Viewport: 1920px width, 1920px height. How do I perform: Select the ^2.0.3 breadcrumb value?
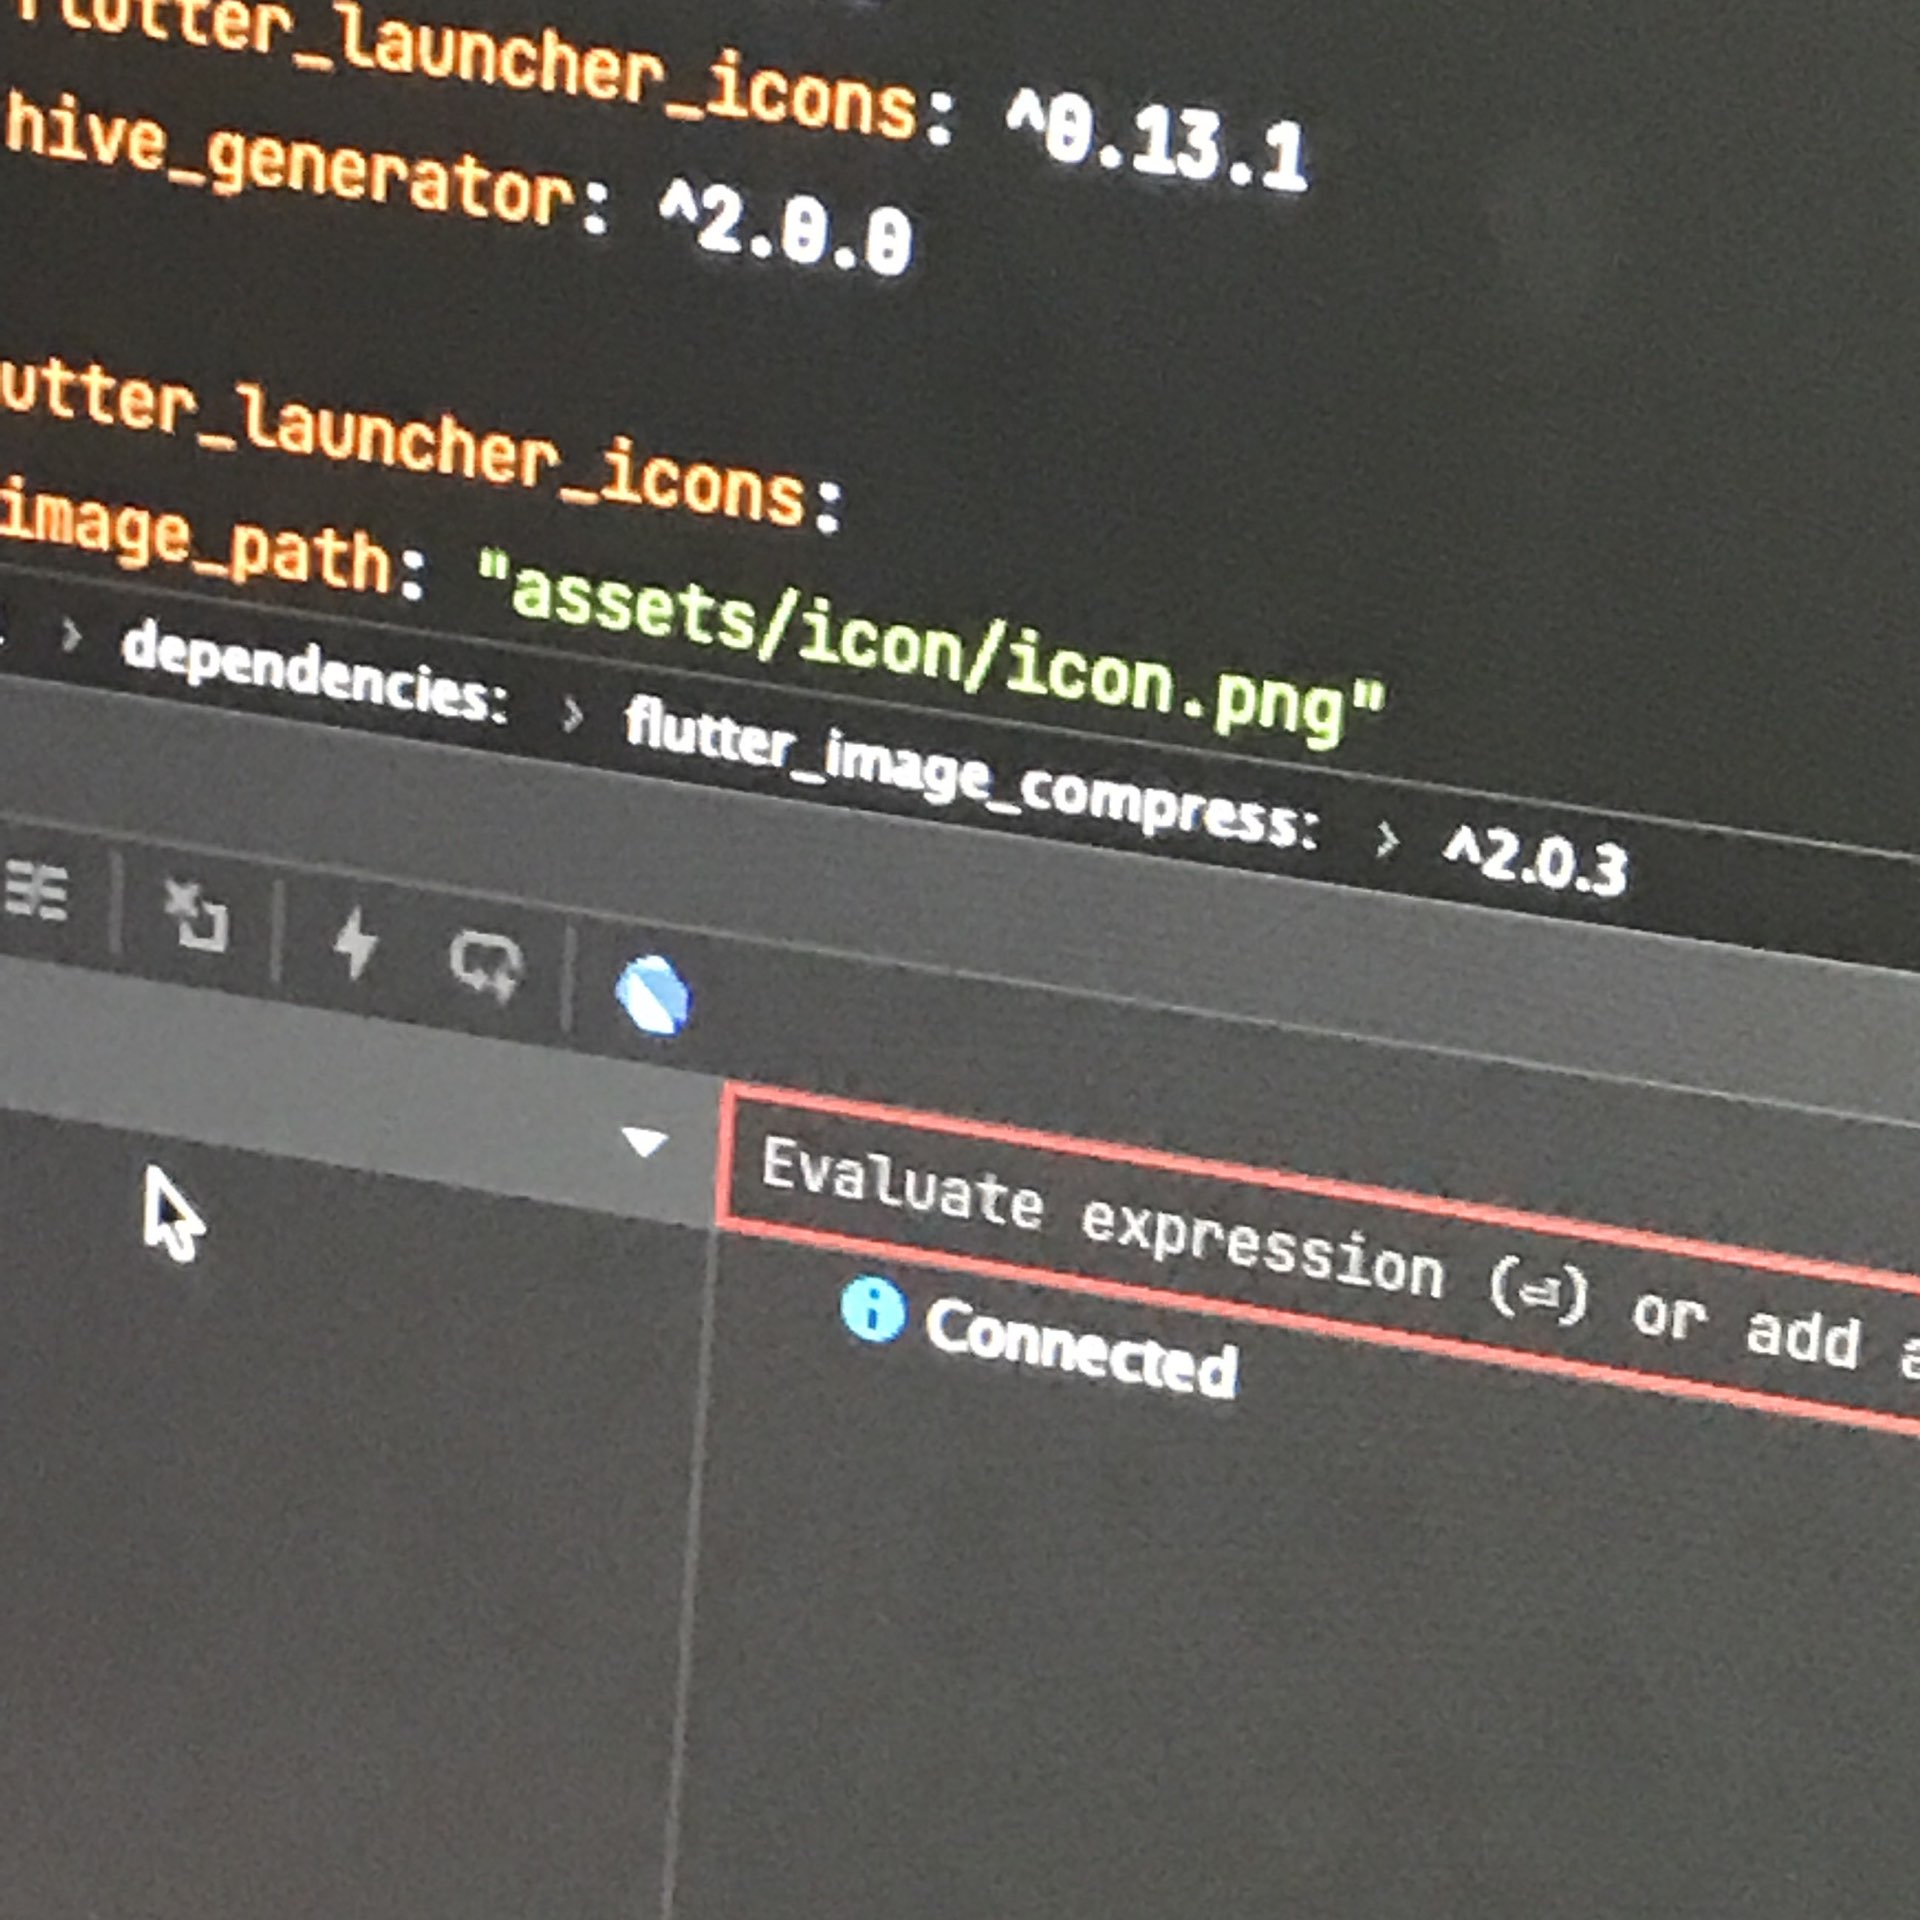click(x=1535, y=860)
